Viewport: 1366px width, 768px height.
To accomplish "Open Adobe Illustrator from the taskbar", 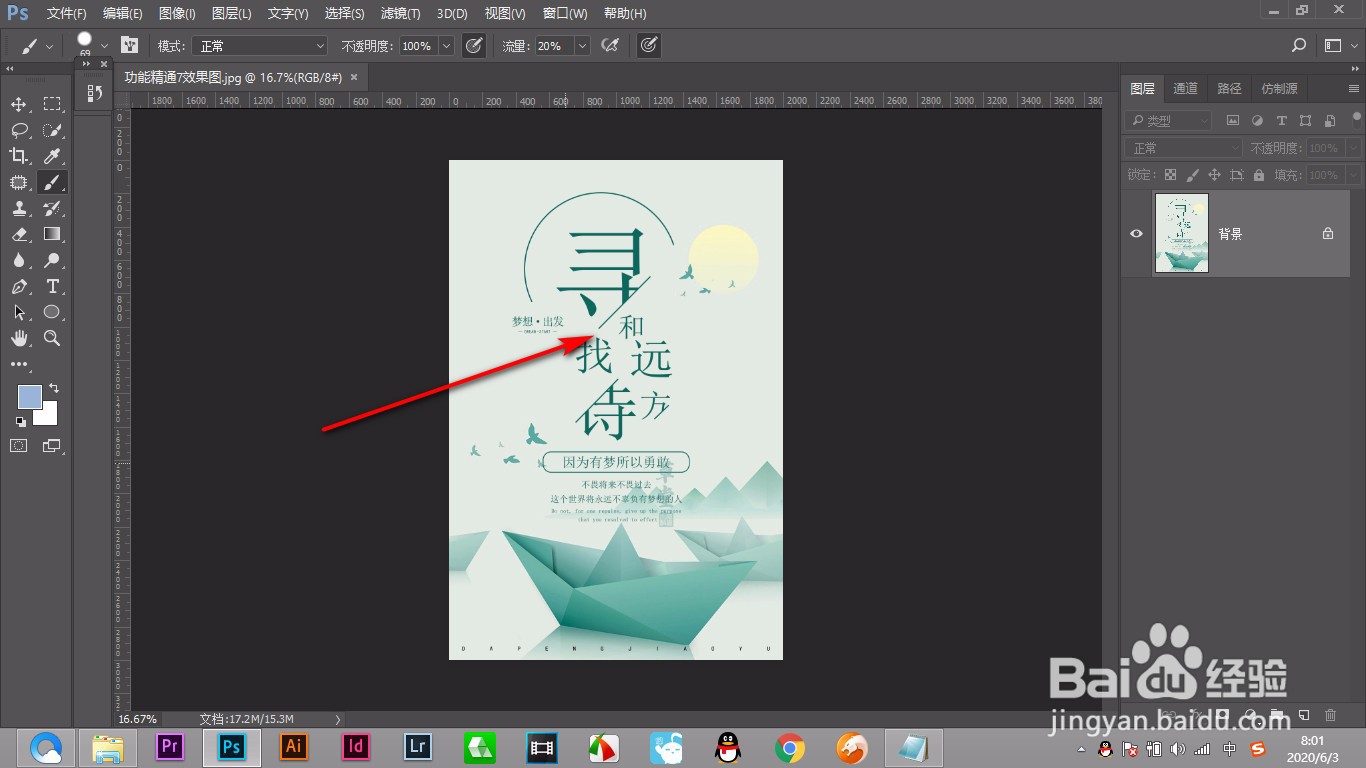I will tap(293, 747).
